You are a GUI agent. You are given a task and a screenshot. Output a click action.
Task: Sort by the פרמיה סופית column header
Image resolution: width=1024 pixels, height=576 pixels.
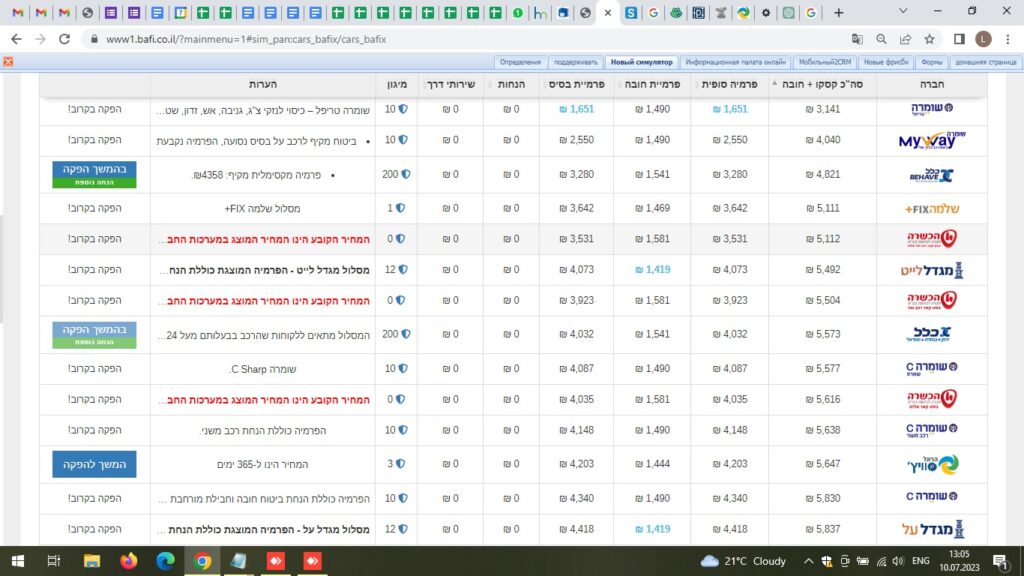pyautogui.click(x=729, y=84)
